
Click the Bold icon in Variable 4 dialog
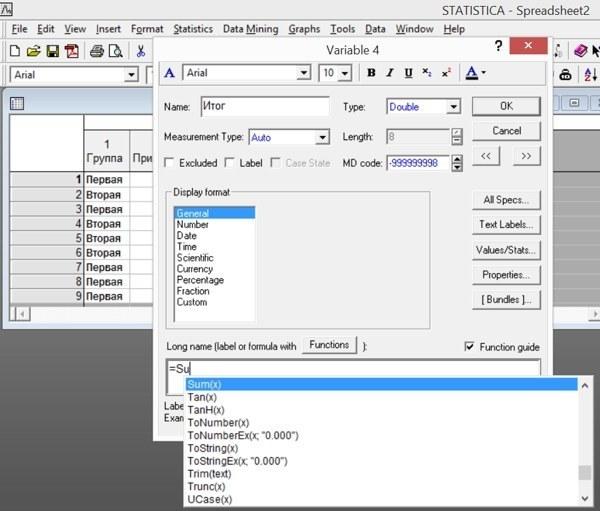(371, 73)
